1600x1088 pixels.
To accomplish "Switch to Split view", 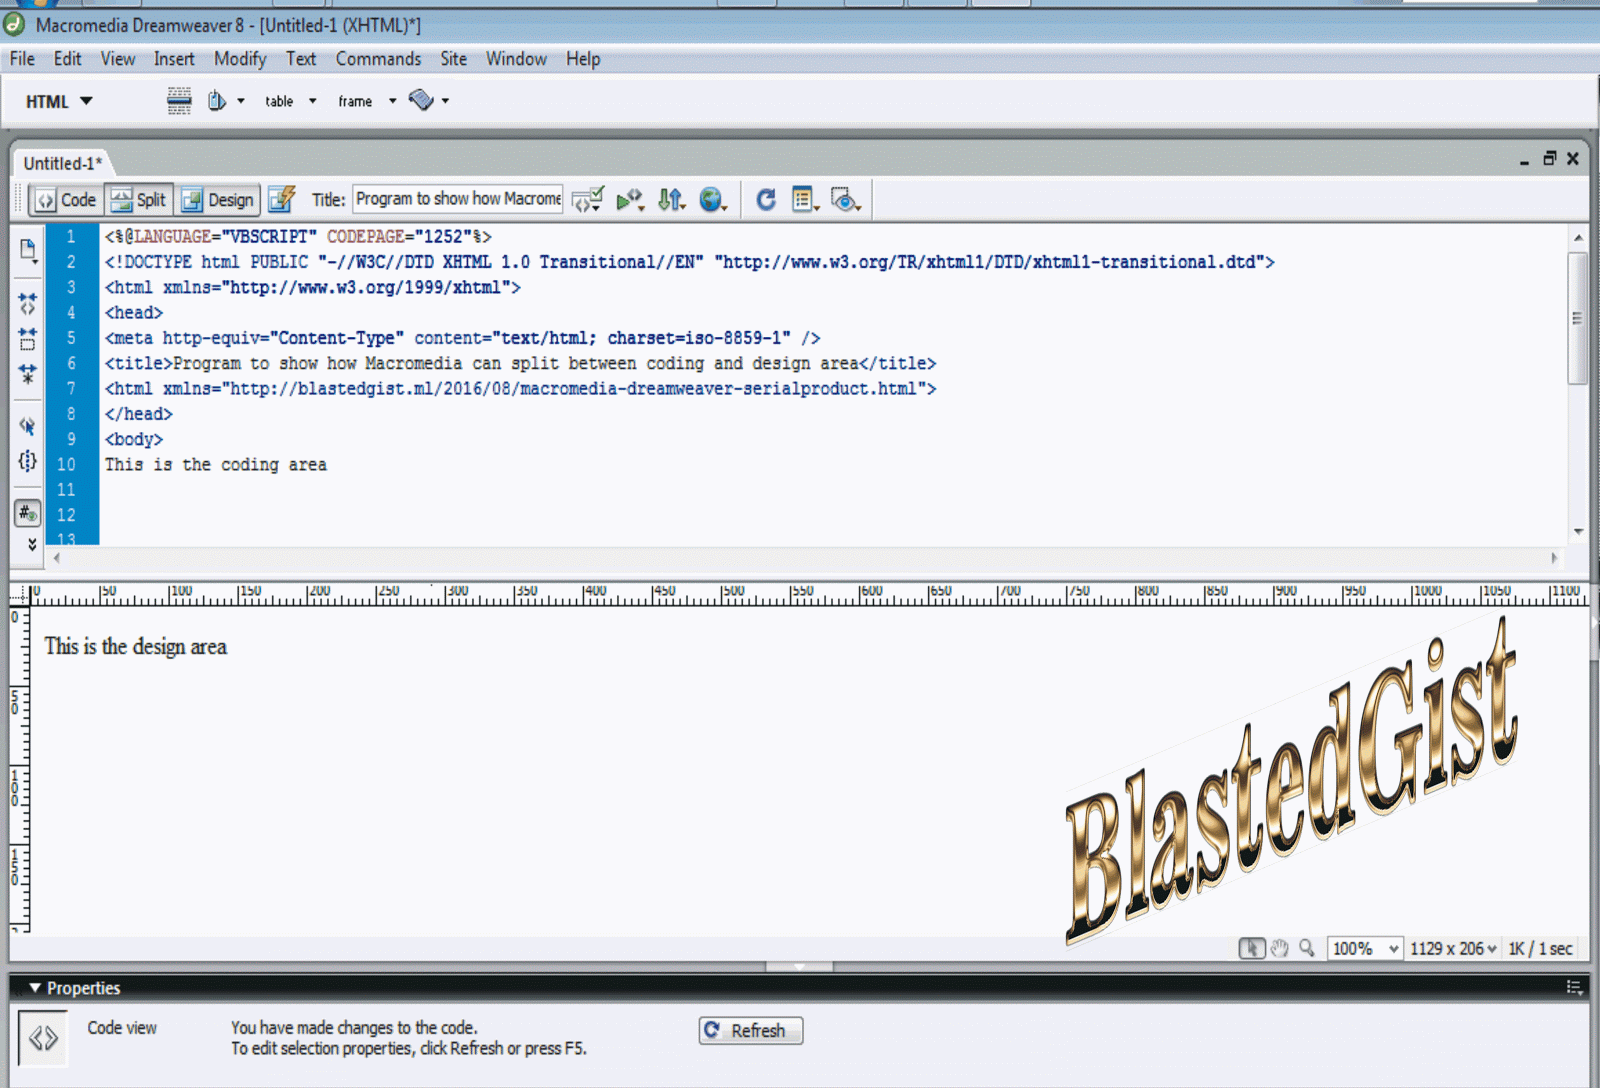I will pos(139,200).
